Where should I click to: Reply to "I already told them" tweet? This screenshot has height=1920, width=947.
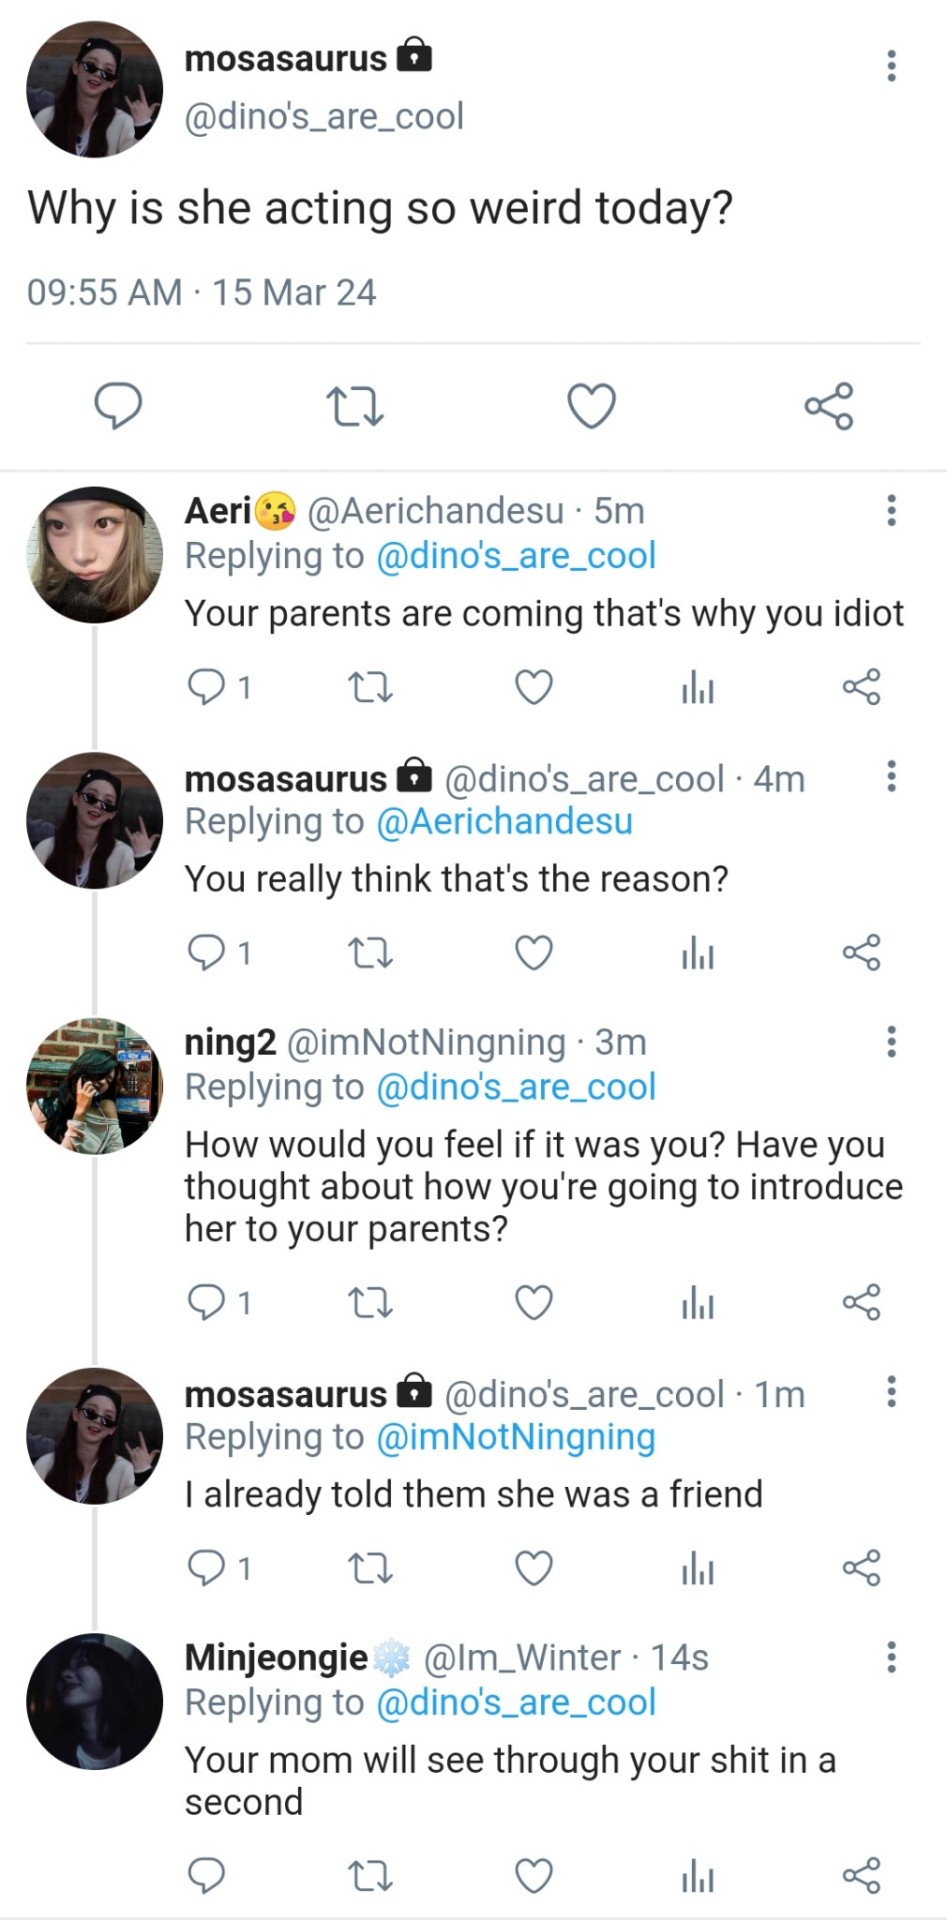click(207, 1568)
